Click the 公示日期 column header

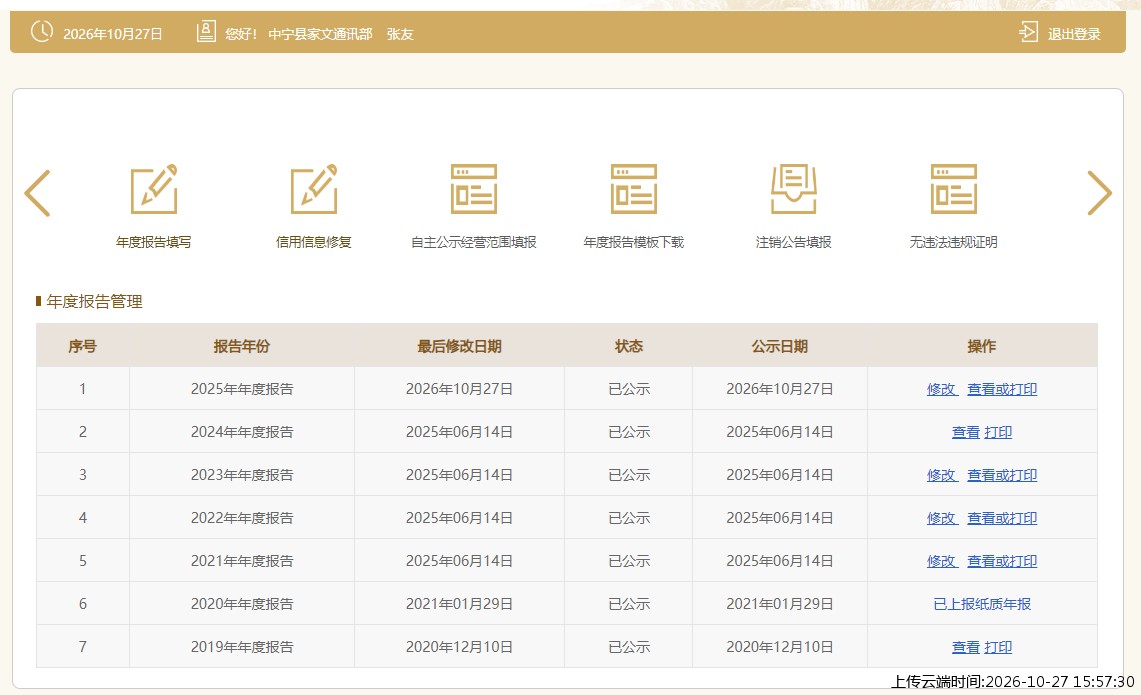pyautogui.click(x=779, y=346)
